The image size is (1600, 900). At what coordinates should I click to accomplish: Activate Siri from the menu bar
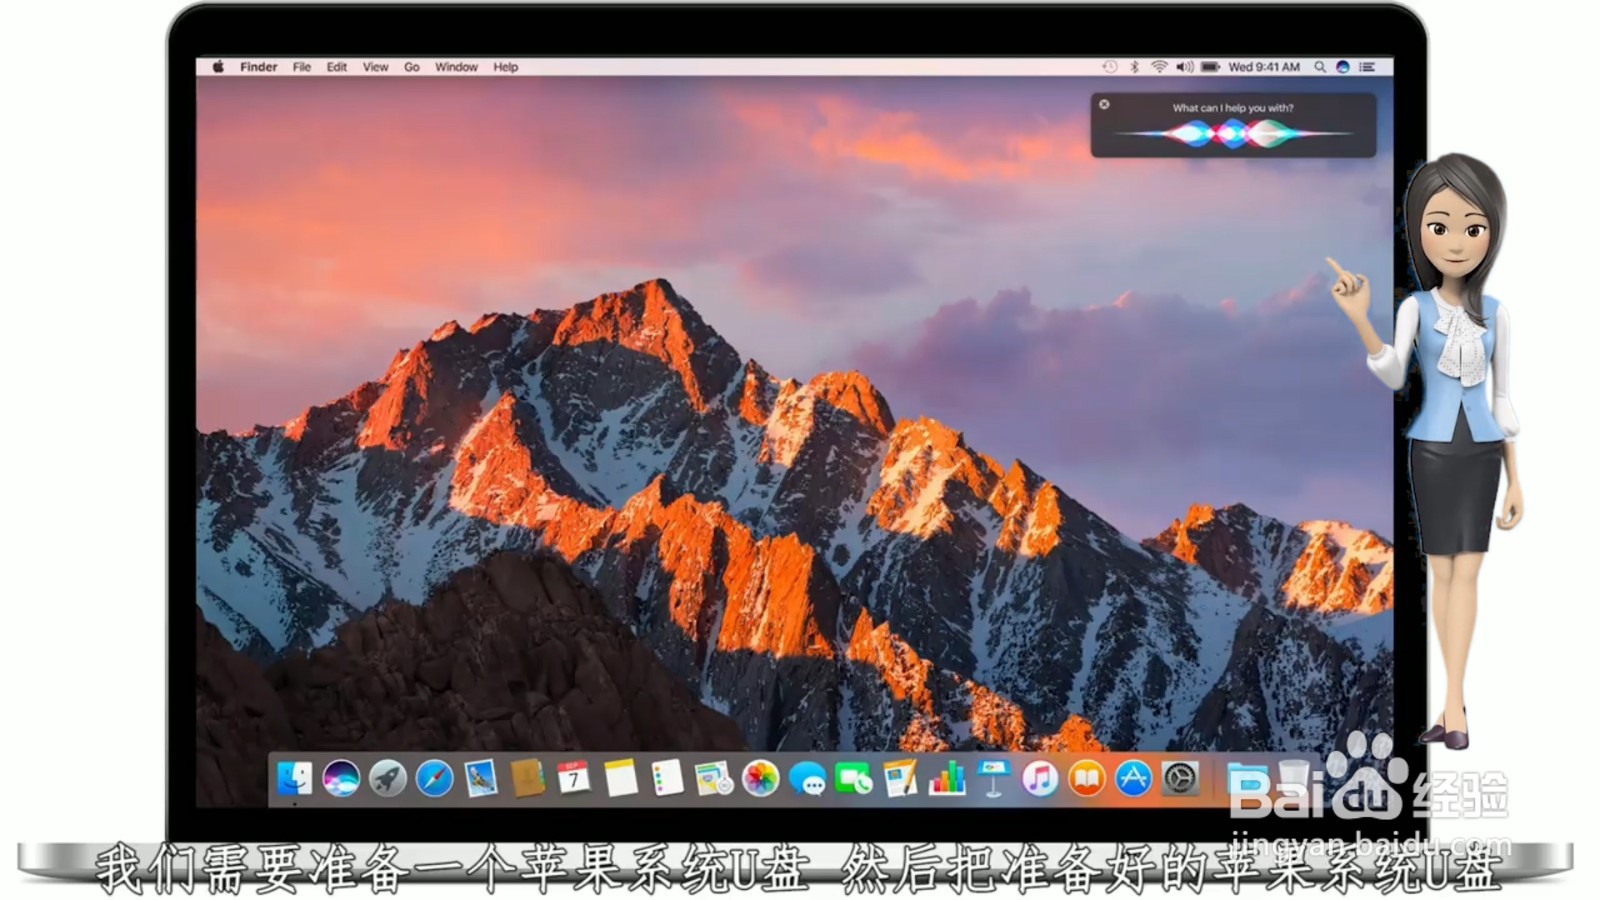(1343, 67)
